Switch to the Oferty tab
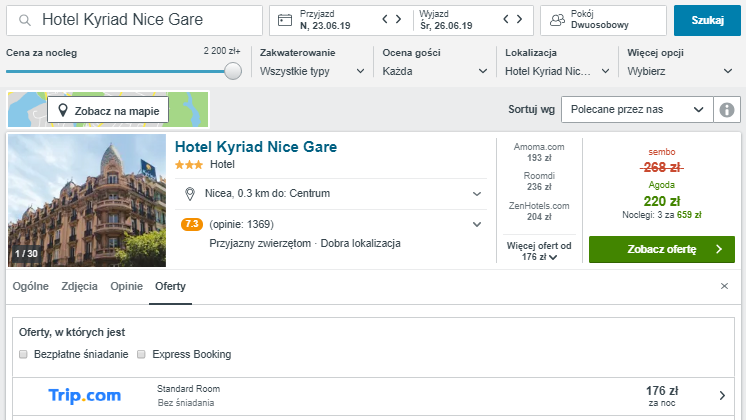This screenshot has height=420, width=746. (170, 286)
